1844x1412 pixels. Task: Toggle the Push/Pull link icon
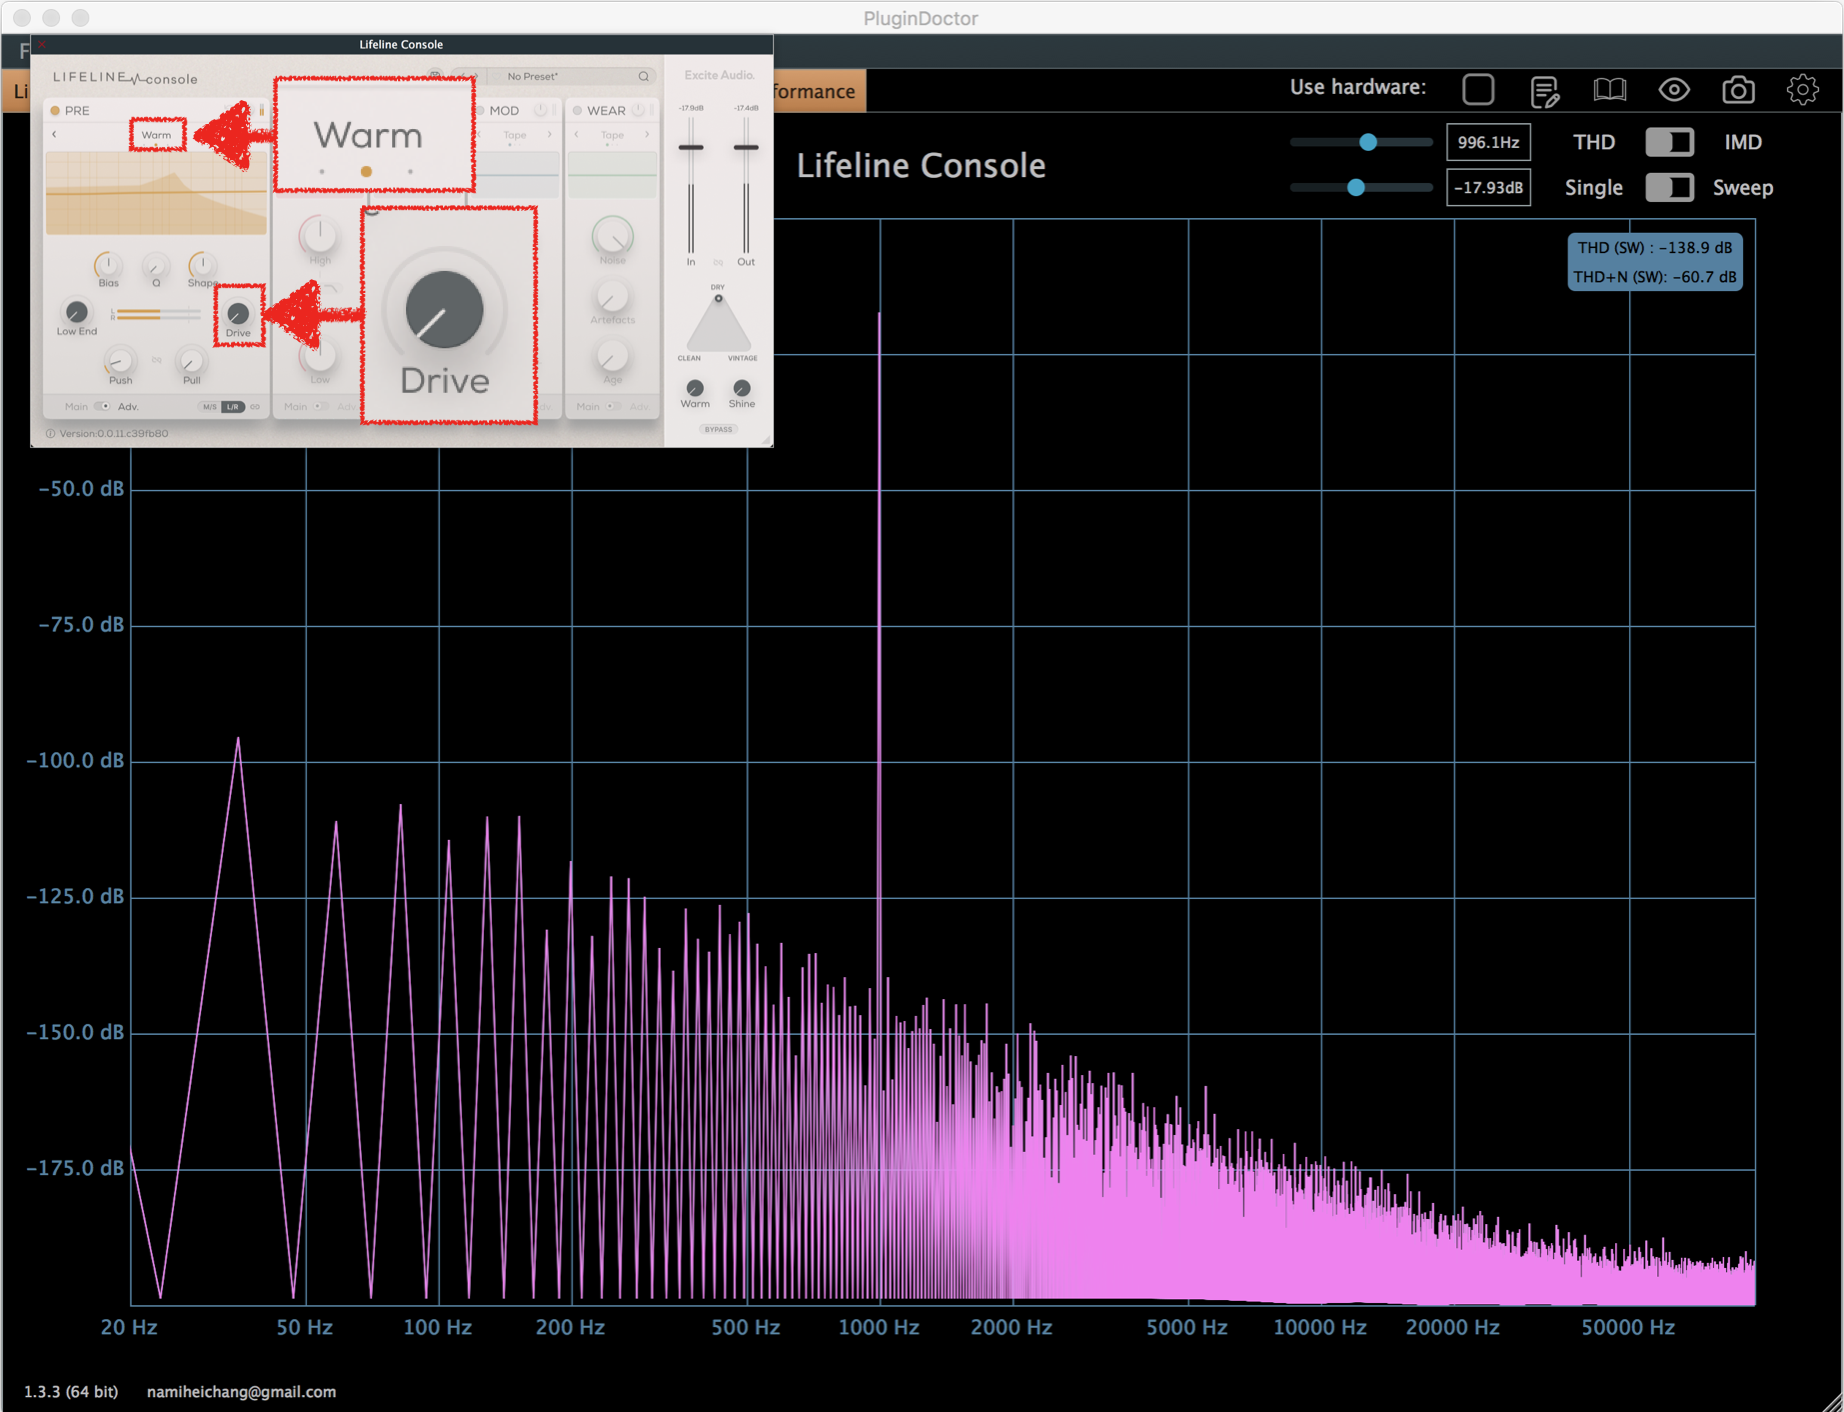156,360
